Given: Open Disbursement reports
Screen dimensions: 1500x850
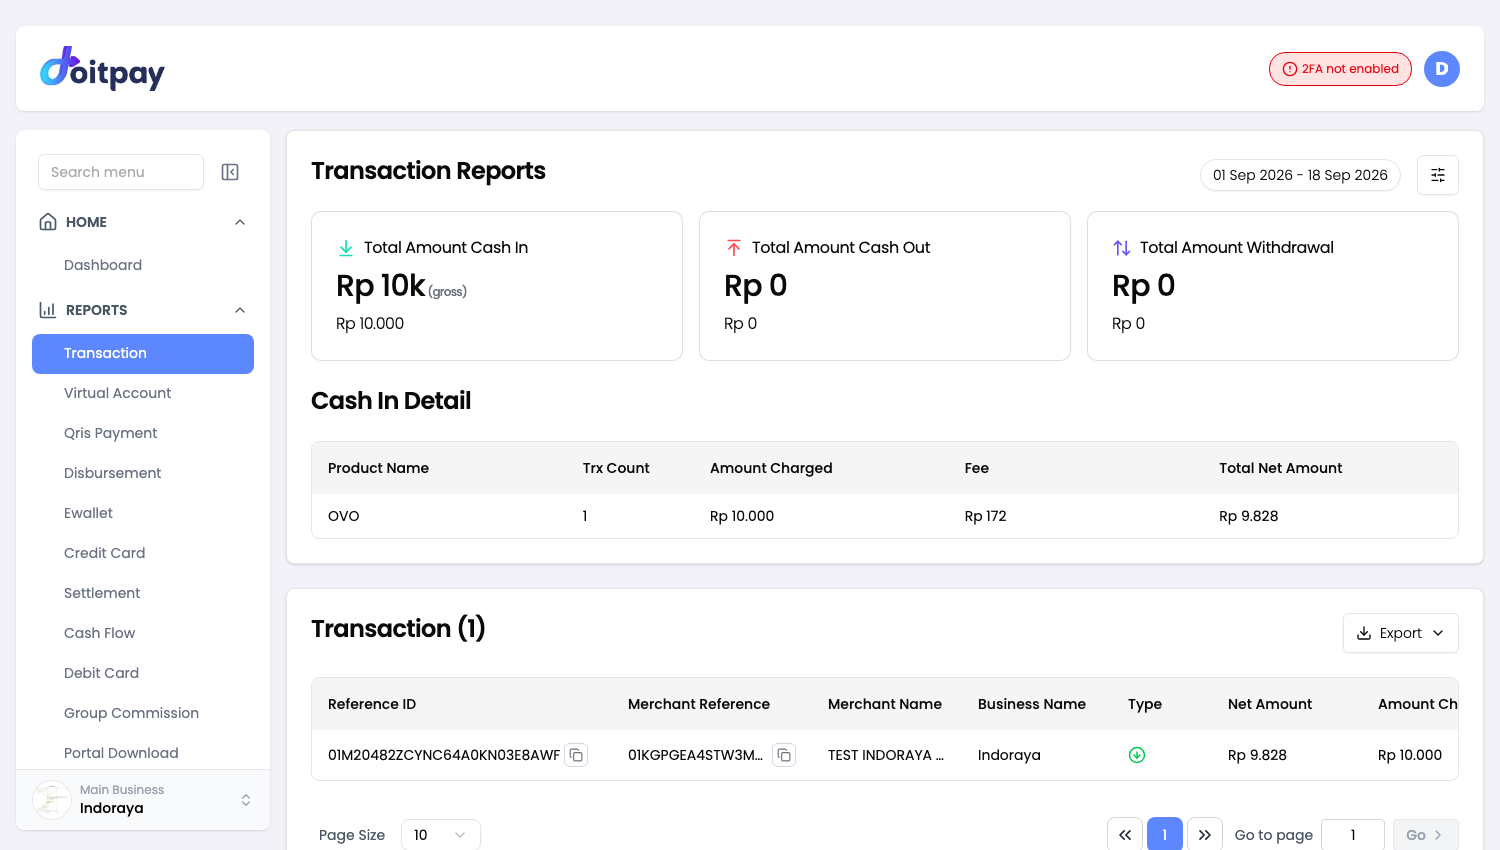Looking at the screenshot, I should 113,473.
